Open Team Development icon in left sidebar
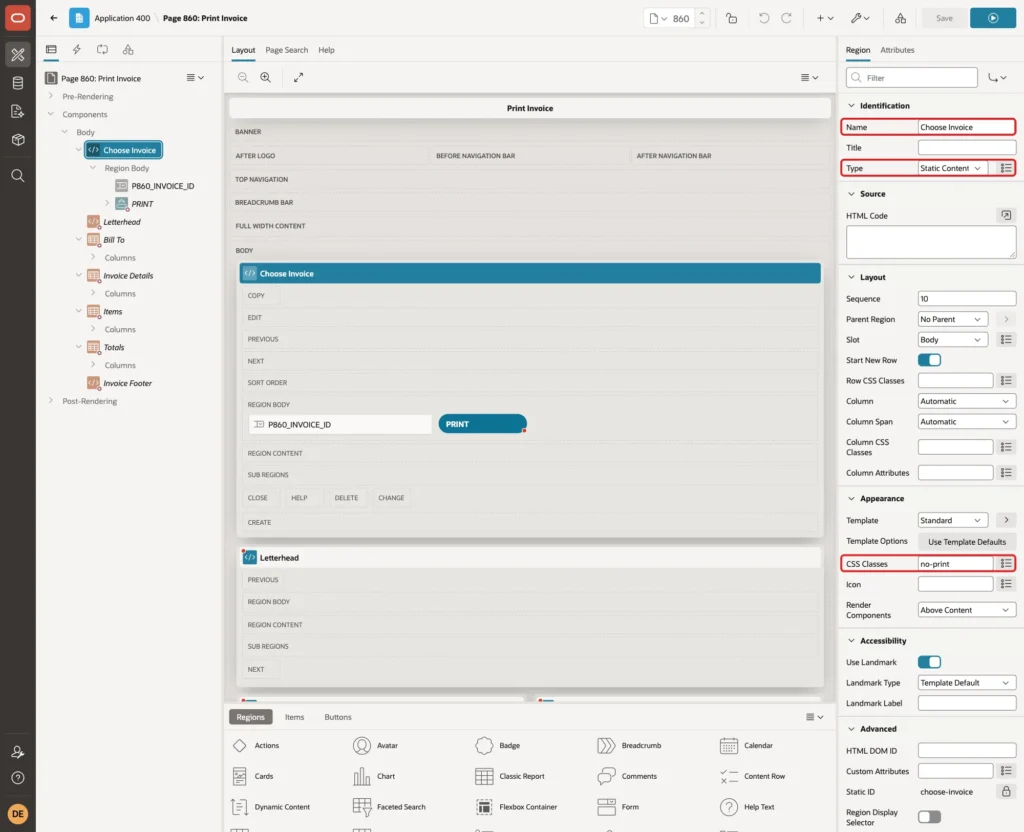This screenshot has height=832, width=1024. tap(18, 111)
